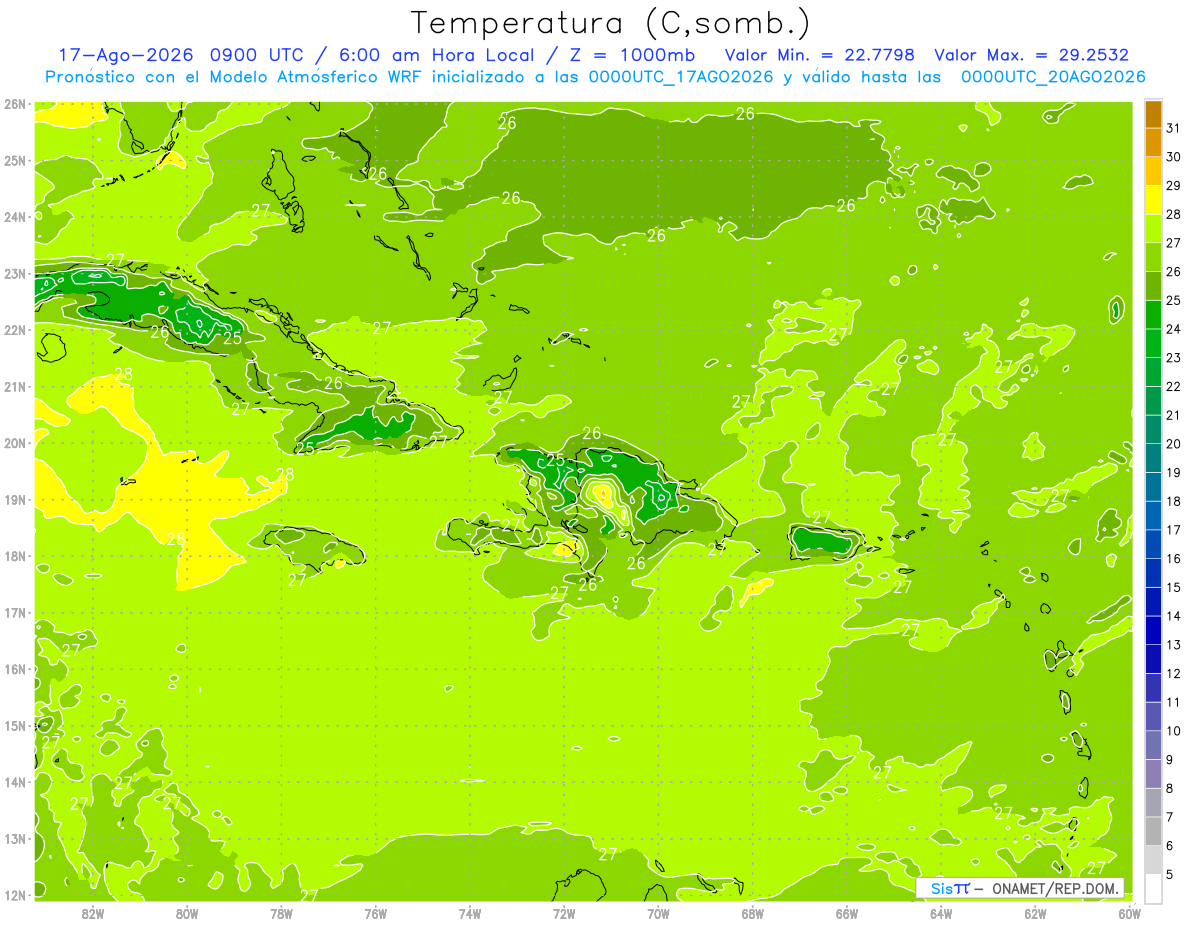Viewport: 1200px width, 927px height.
Task: Click the legend value '20'
Action: click(x=1173, y=443)
